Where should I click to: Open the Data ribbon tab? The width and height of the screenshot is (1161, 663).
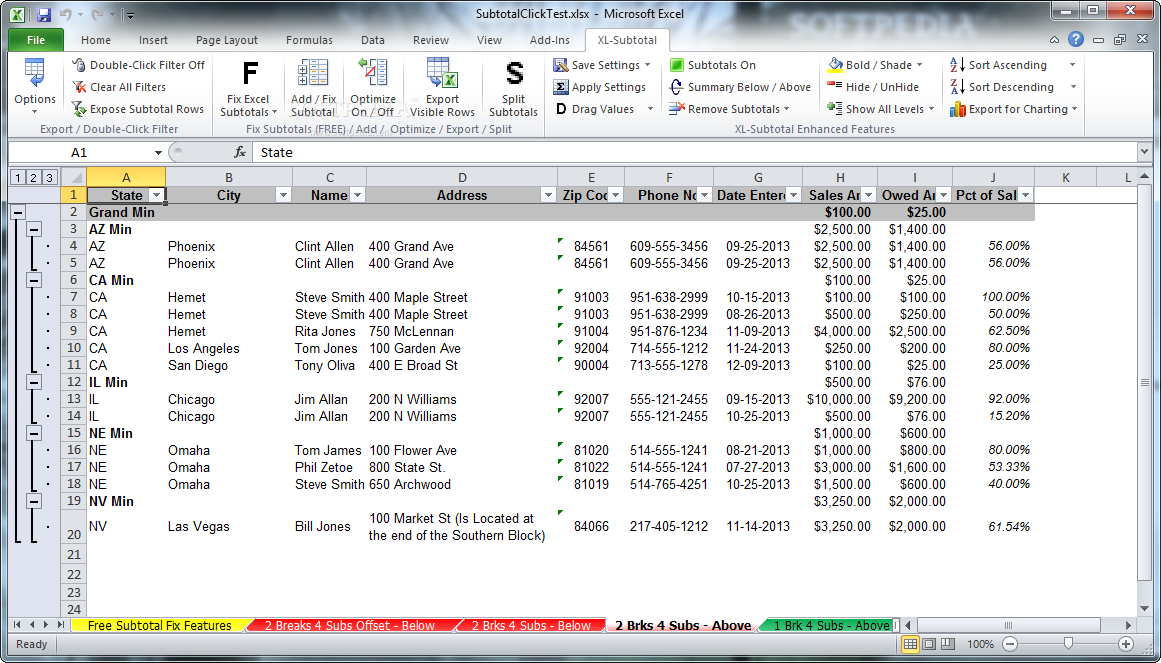point(372,40)
